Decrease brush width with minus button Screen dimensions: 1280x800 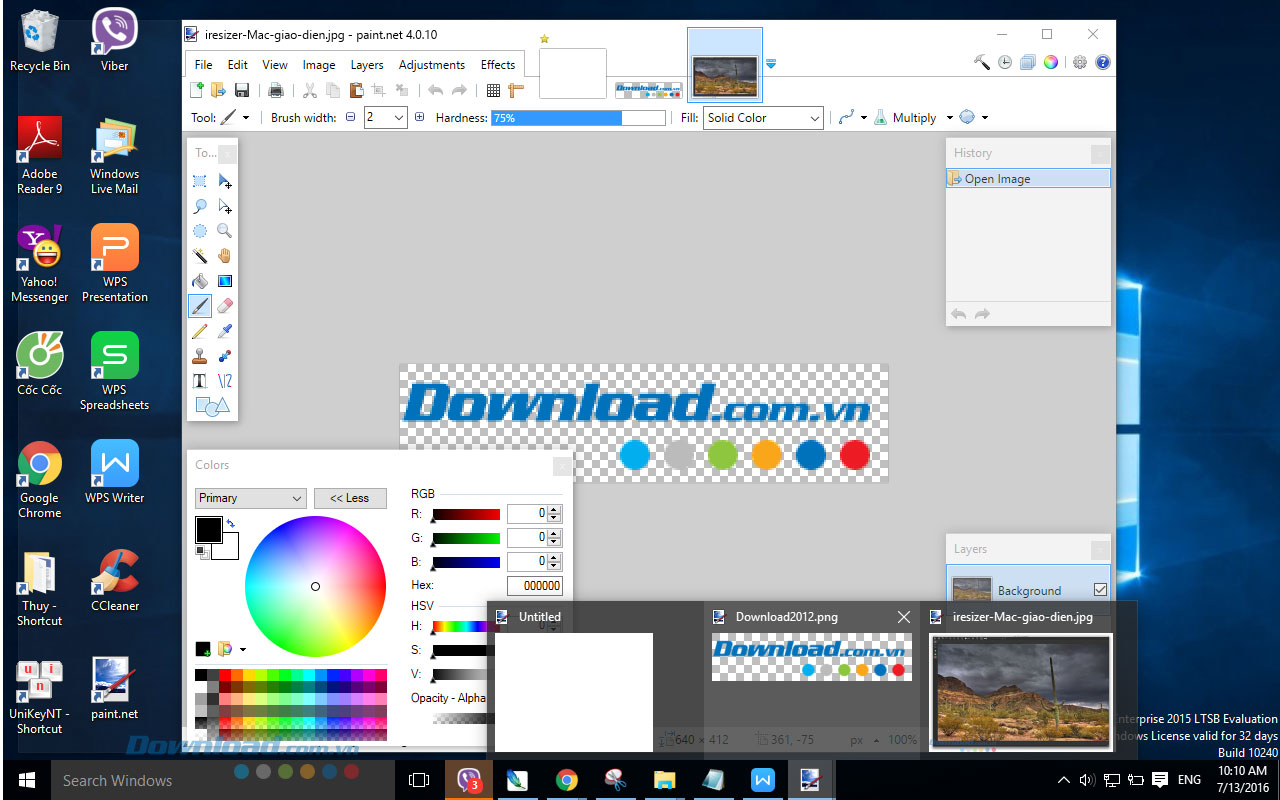coord(350,117)
